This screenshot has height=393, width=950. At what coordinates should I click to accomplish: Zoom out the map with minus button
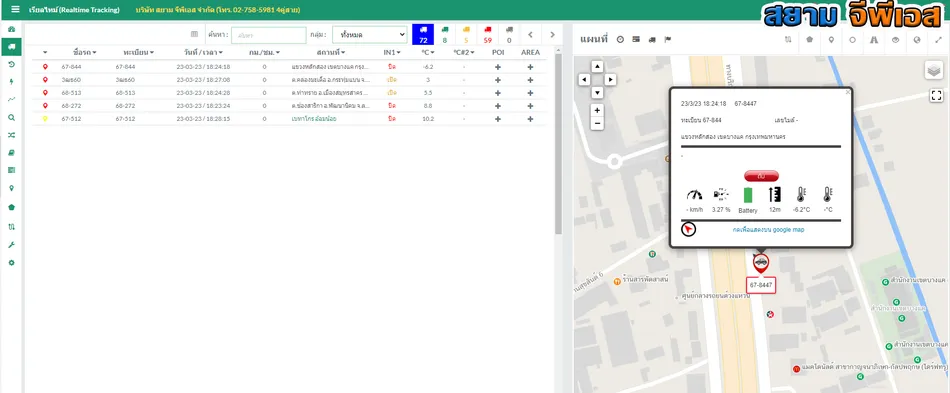pyautogui.click(x=597, y=123)
